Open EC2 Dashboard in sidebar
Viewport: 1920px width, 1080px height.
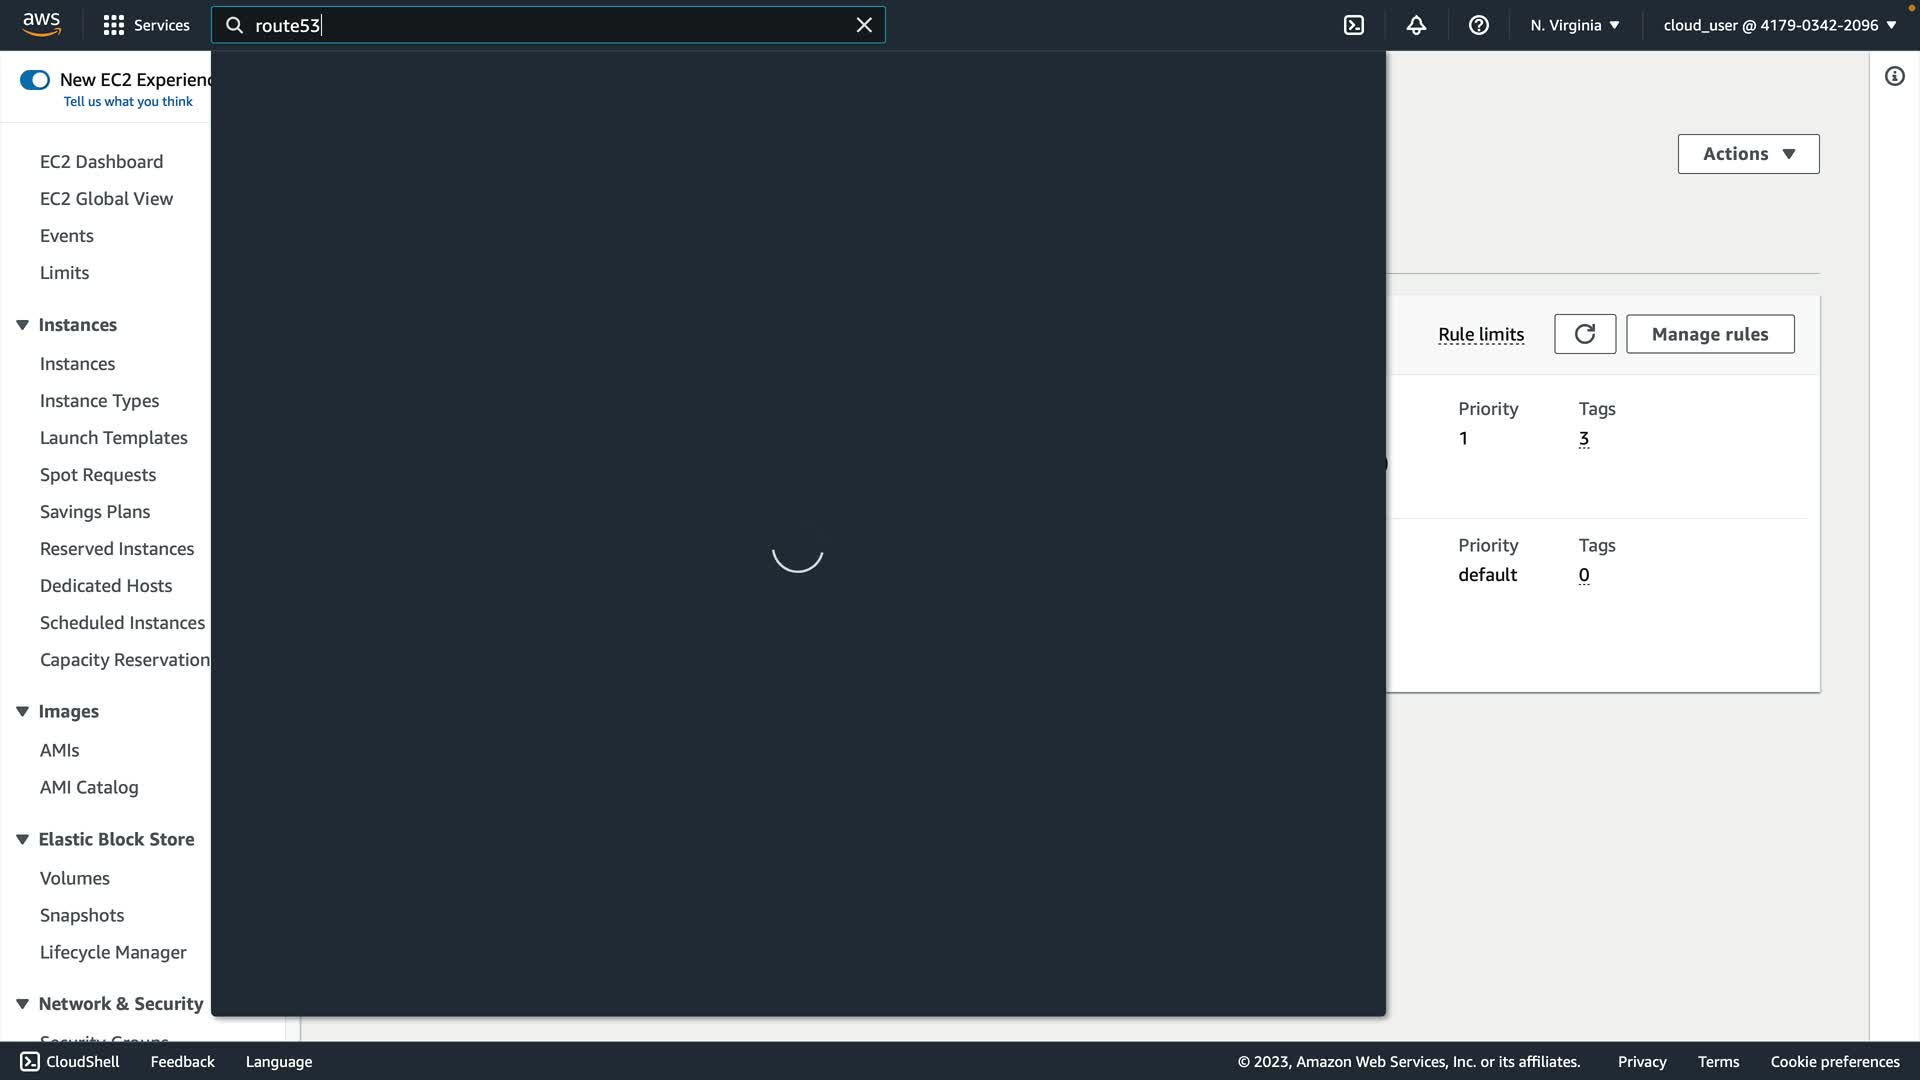click(x=101, y=162)
